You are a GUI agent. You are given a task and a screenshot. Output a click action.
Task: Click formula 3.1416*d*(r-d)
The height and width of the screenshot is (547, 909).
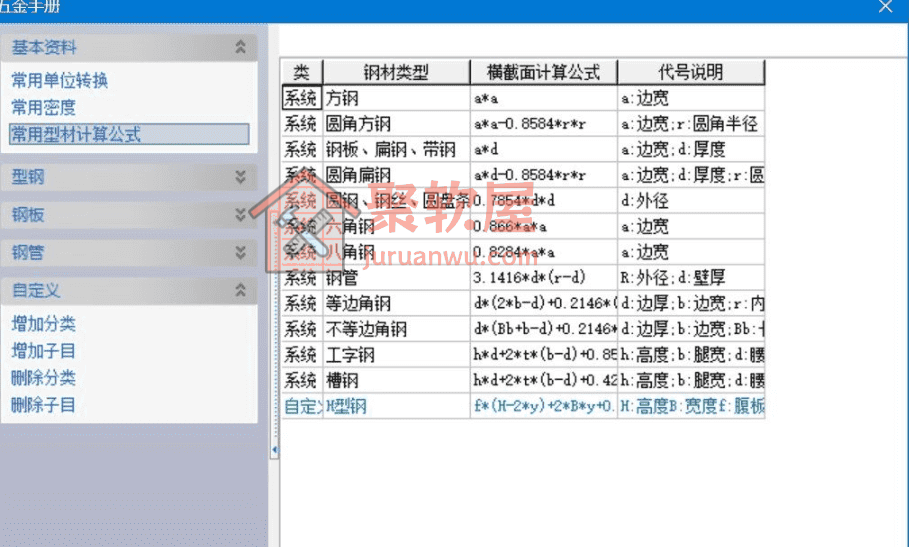[x=544, y=278]
